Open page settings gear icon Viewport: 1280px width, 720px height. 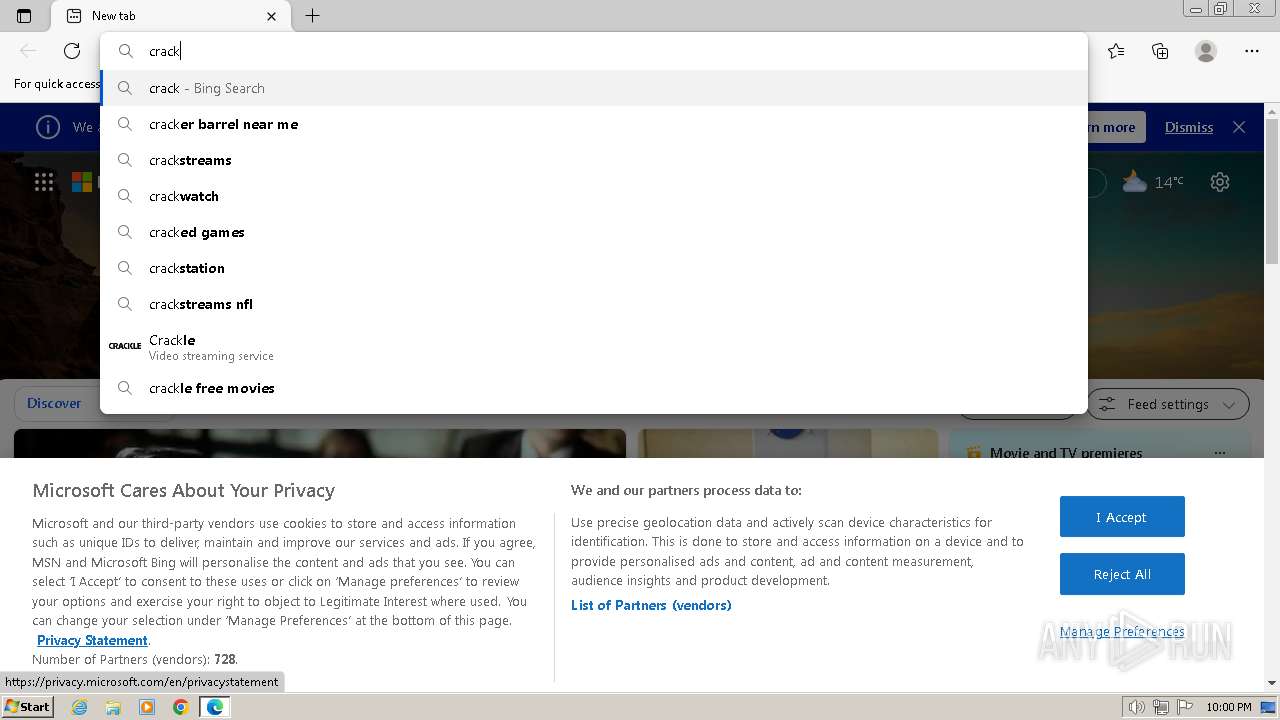(1220, 182)
